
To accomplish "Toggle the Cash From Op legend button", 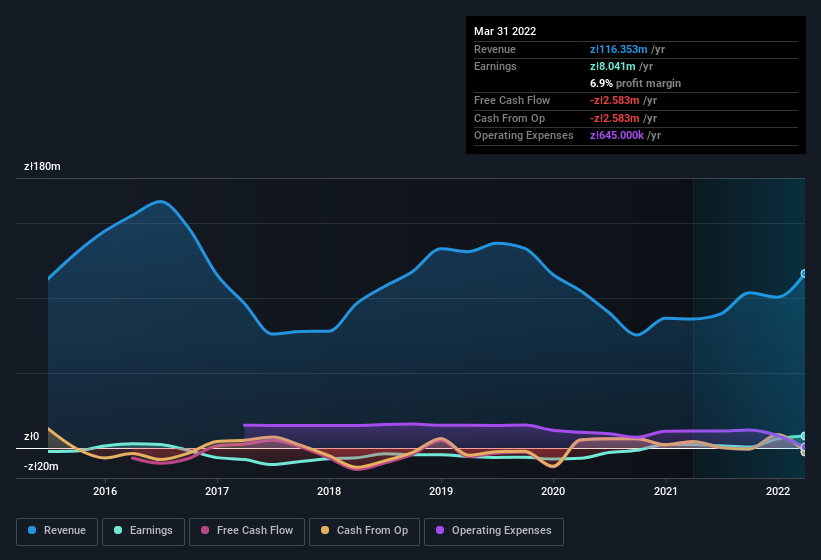I will [x=364, y=531].
